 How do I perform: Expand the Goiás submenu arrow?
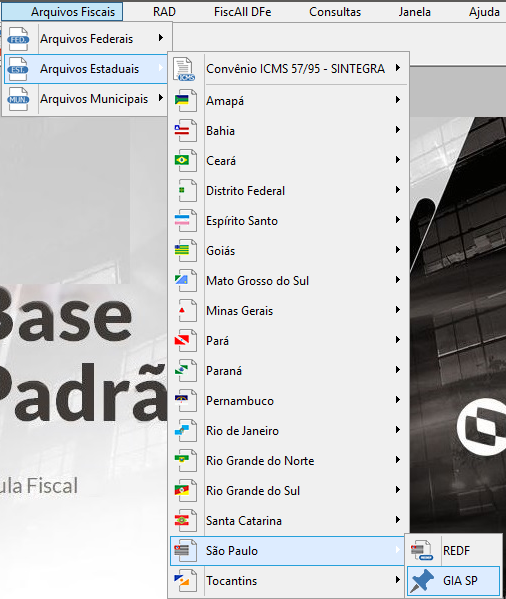tap(398, 250)
